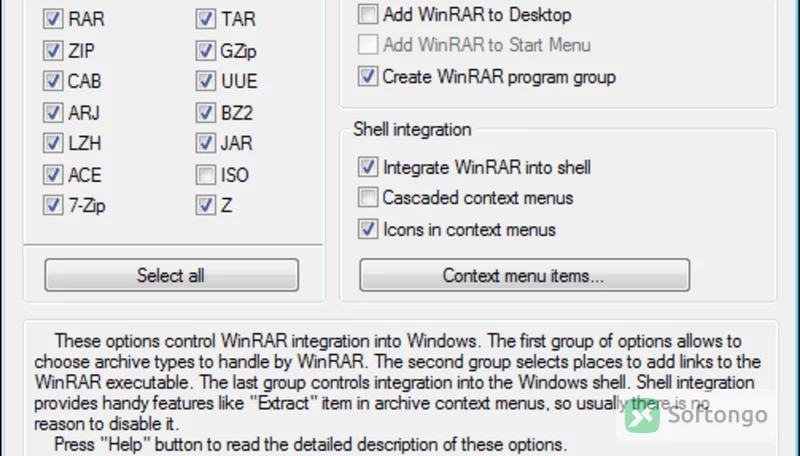The height and width of the screenshot is (456, 800).
Task: Toggle the GZip format checkbox
Action: pos(206,50)
